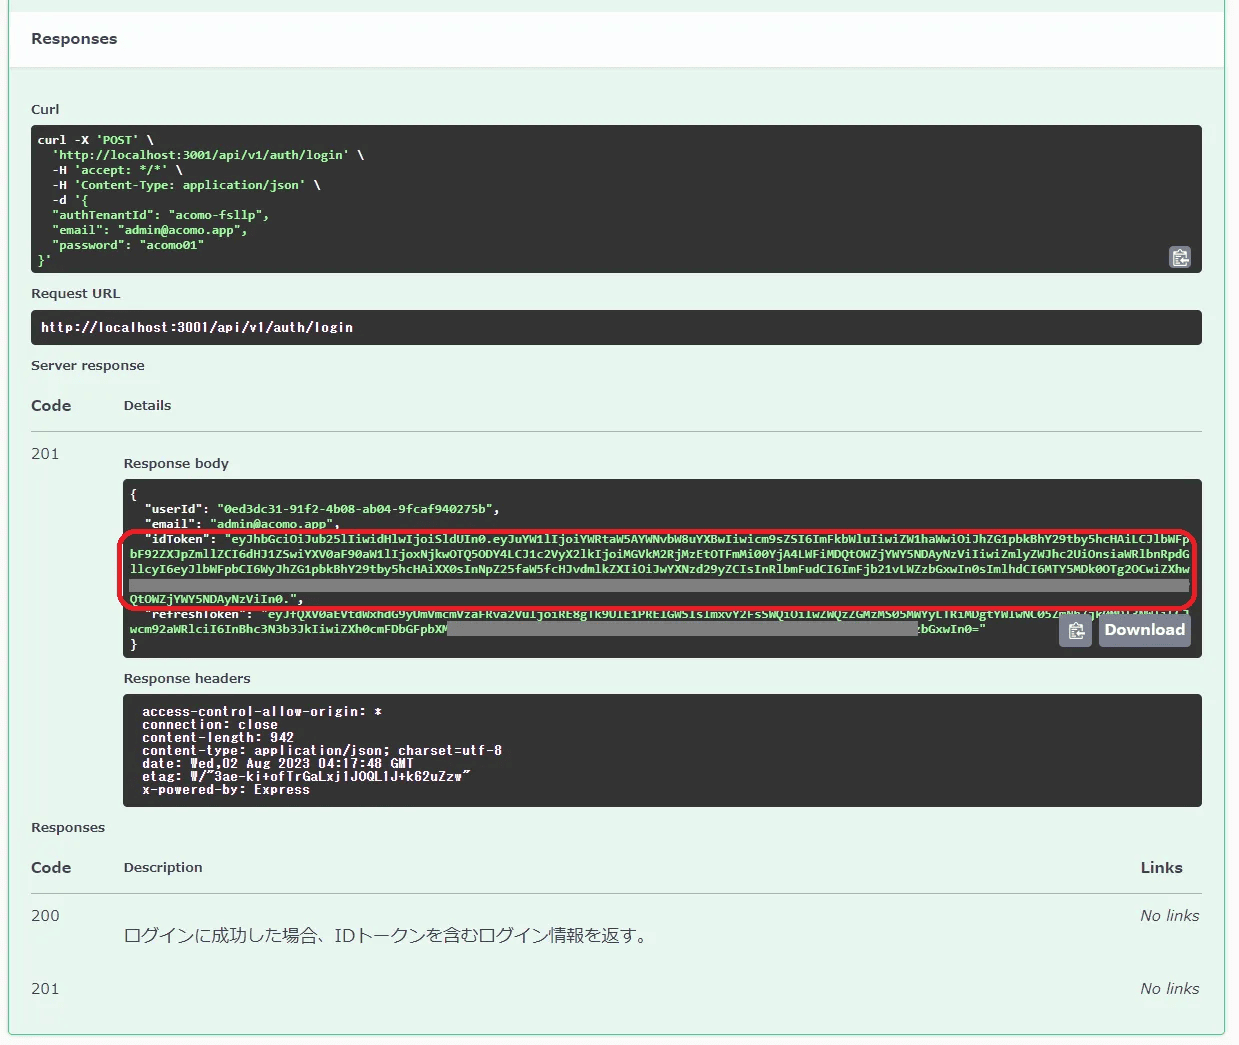Viewport: 1239px width, 1045px height.
Task: Click the response headers code block
Action: point(661,750)
